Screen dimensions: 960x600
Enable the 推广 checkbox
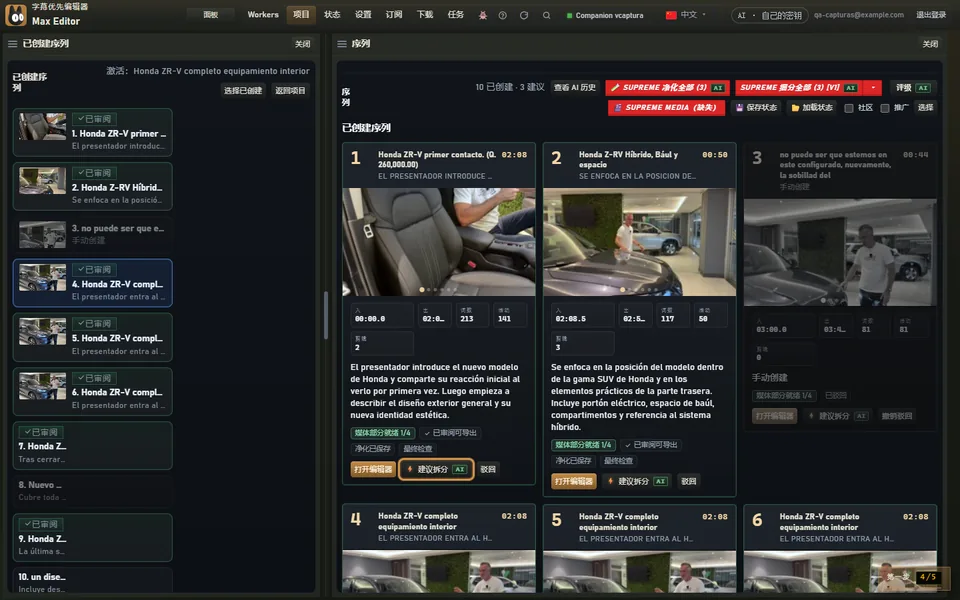885,108
